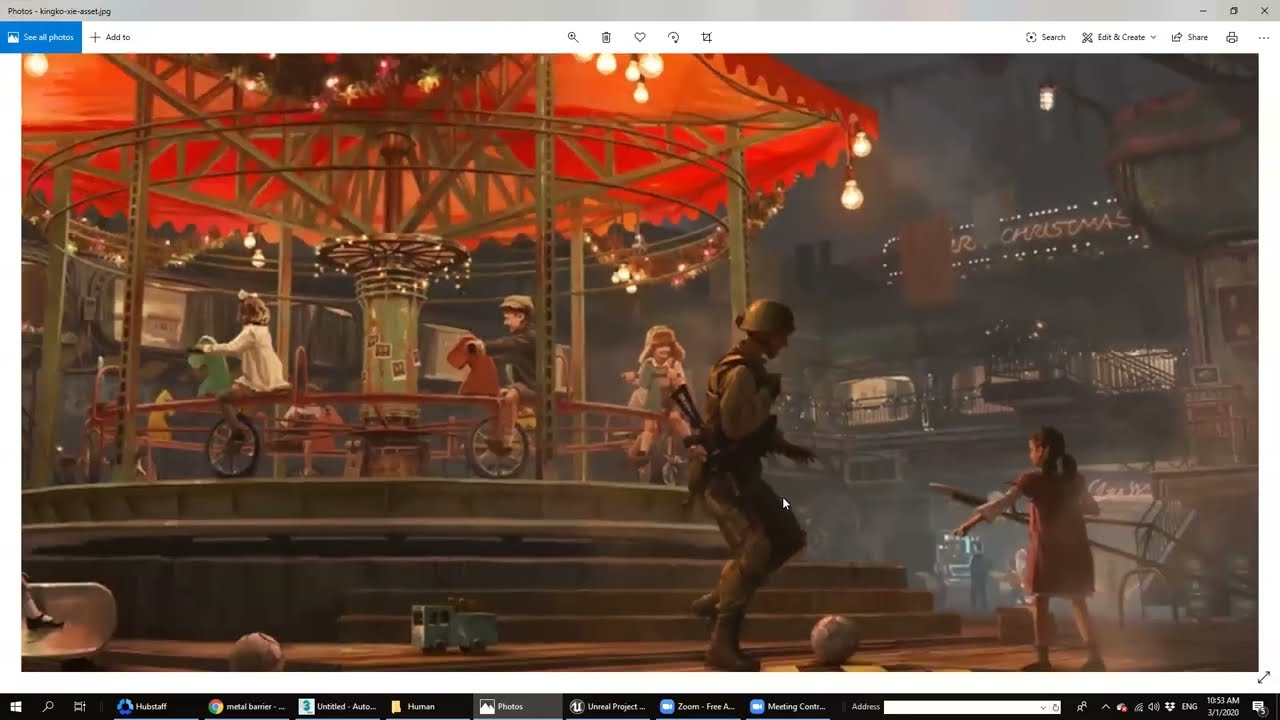
Task: Click See all photos
Action: 41,37
